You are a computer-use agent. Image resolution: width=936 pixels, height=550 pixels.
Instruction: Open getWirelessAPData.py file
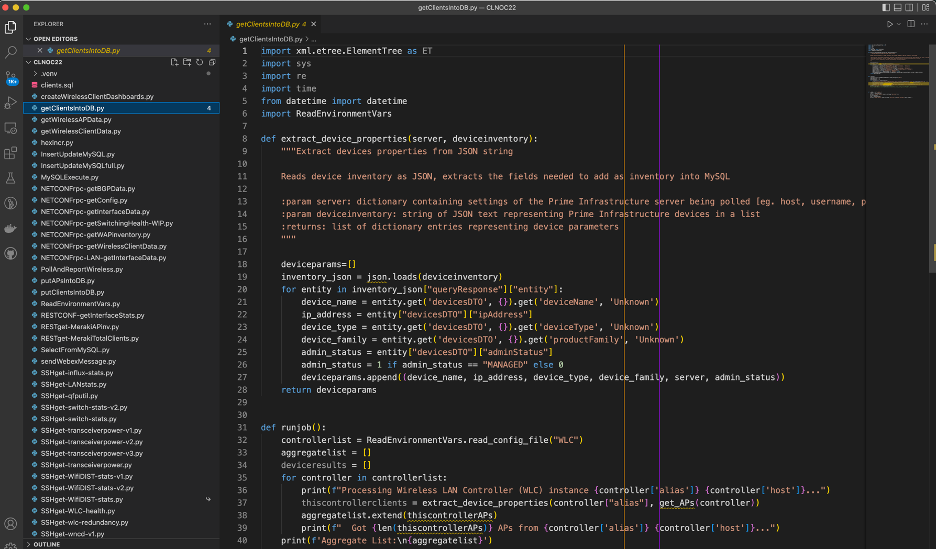76,119
